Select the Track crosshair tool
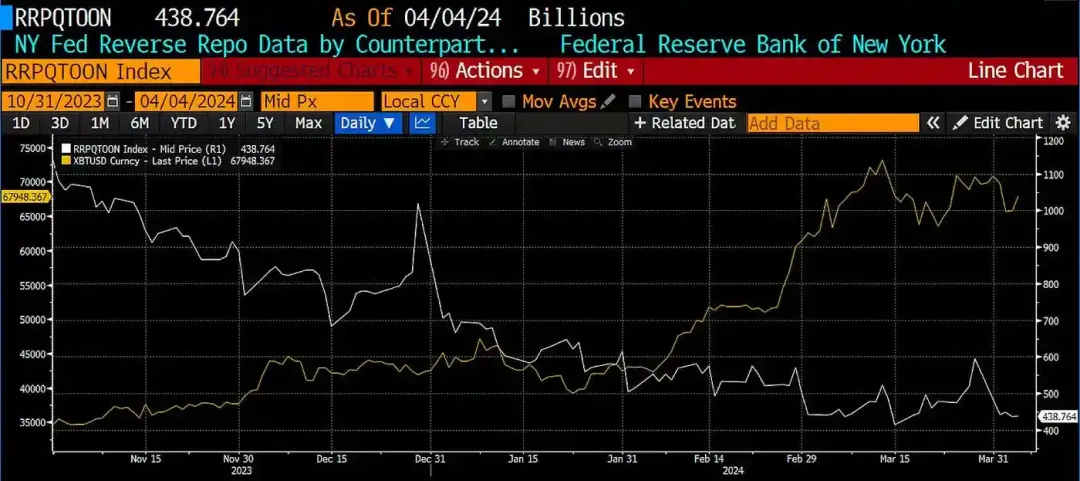Viewport: 1080px width, 481px height. point(459,142)
